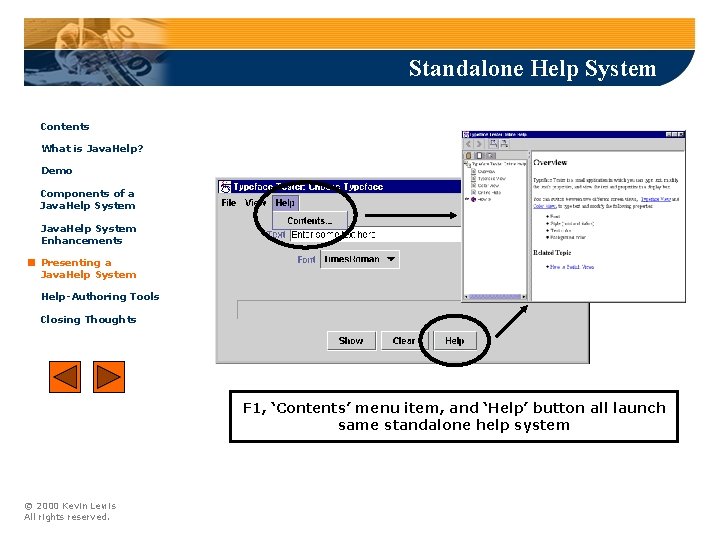Click the Font label beside the dropdown
720x540 pixels.
click(306, 260)
